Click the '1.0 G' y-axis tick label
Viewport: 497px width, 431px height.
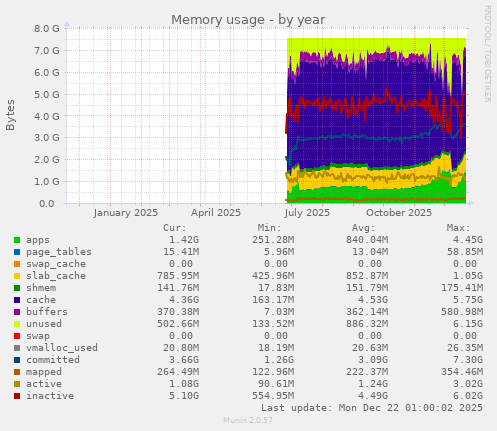tap(47, 182)
